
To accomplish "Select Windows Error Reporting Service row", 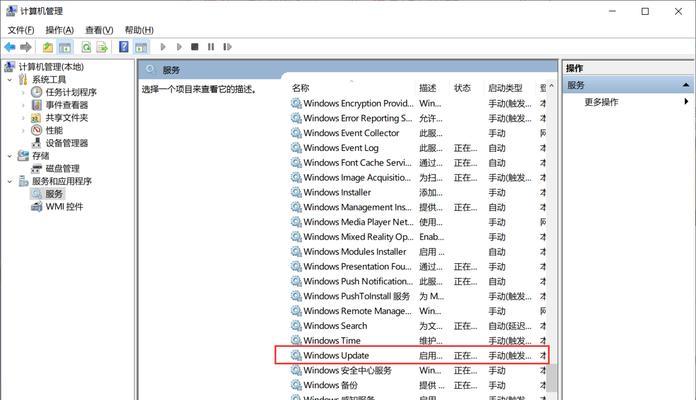I will (x=419, y=118).
